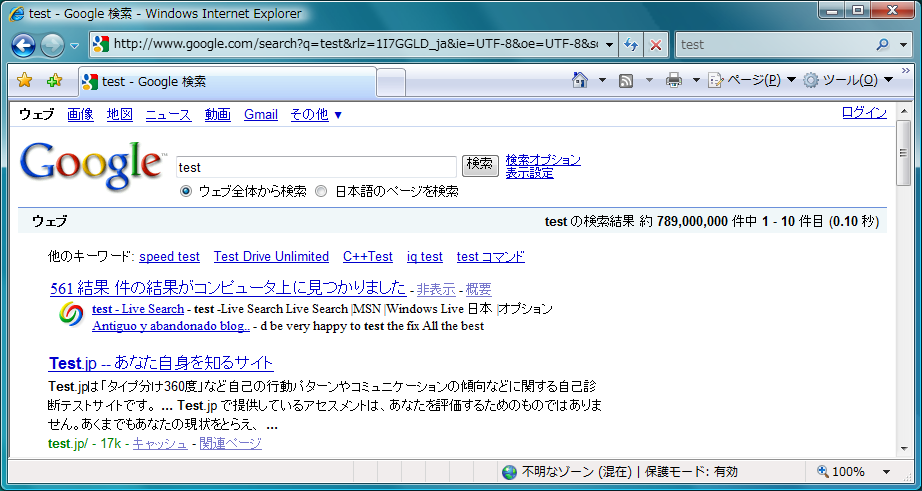Click the Print icon
The height and width of the screenshot is (491, 922).
[673, 80]
